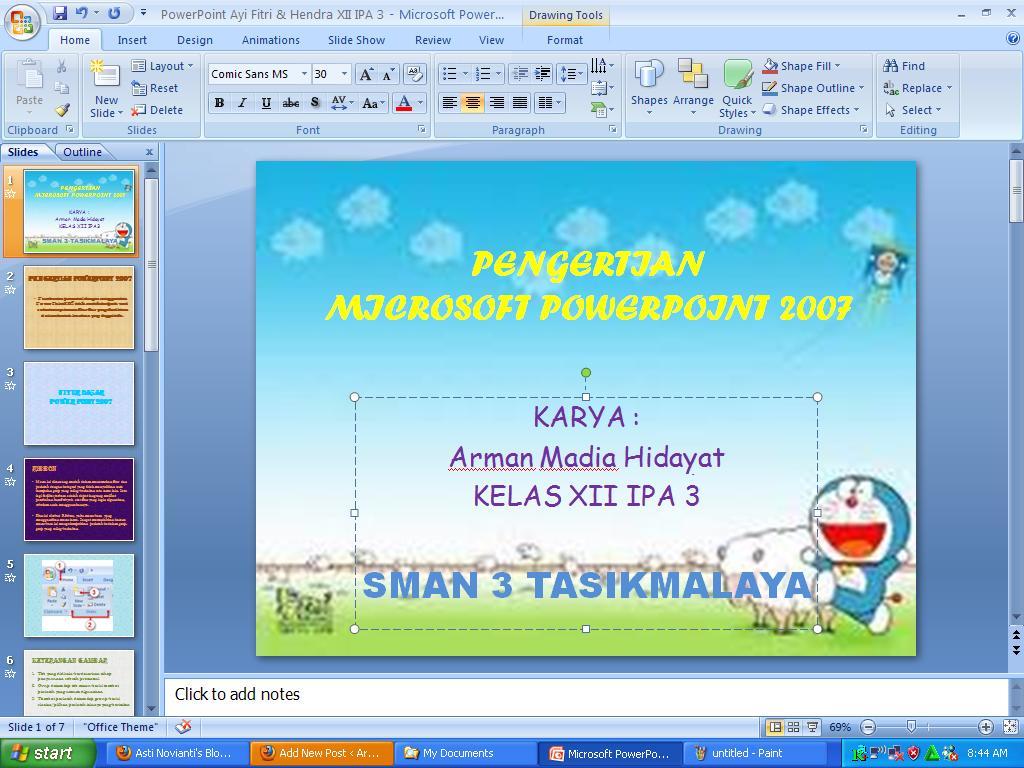1024x768 pixels.
Task: Clear all formatting with eraser icon
Action: pyautogui.click(x=415, y=74)
